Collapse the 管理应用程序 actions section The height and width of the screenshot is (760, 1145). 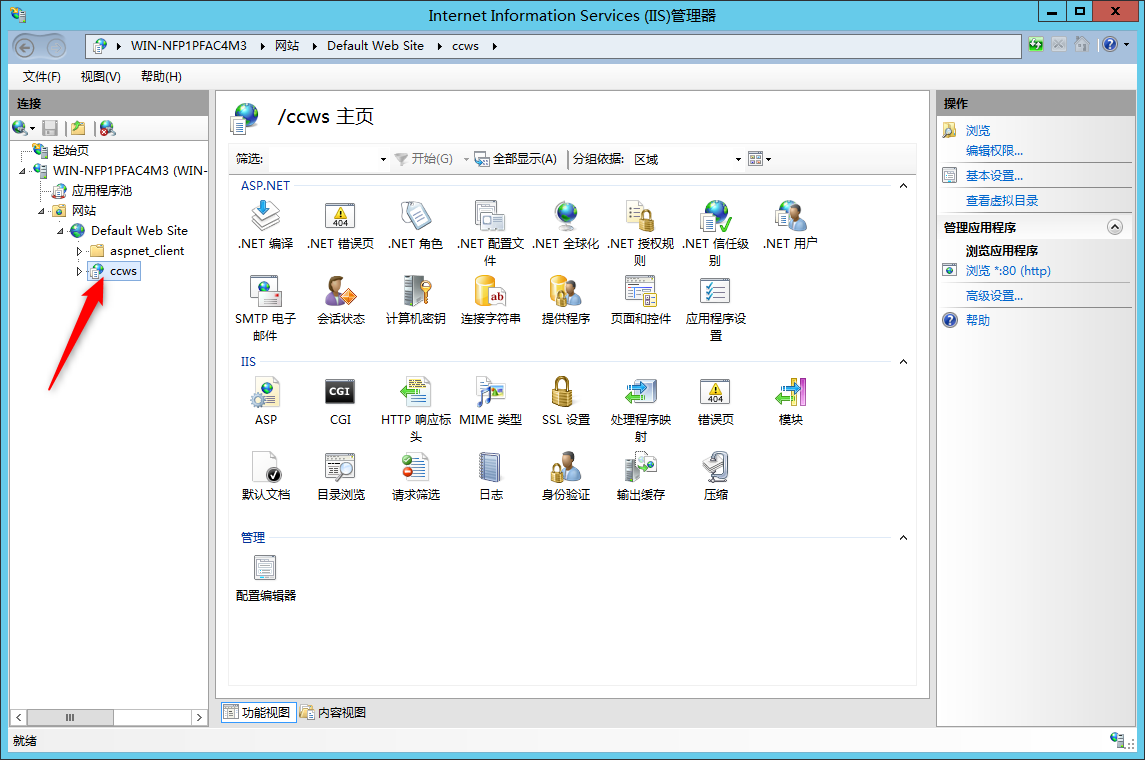point(1114,227)
